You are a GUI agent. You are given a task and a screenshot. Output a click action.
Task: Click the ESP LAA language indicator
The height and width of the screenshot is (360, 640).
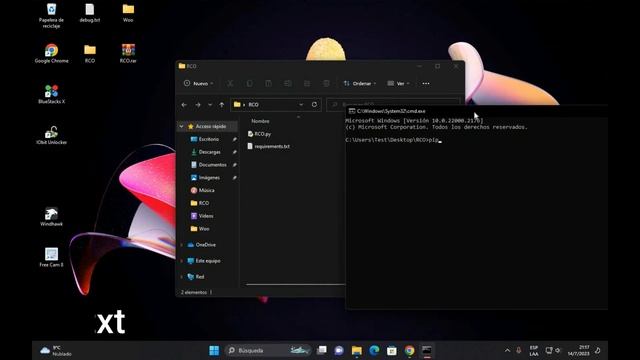534,351
